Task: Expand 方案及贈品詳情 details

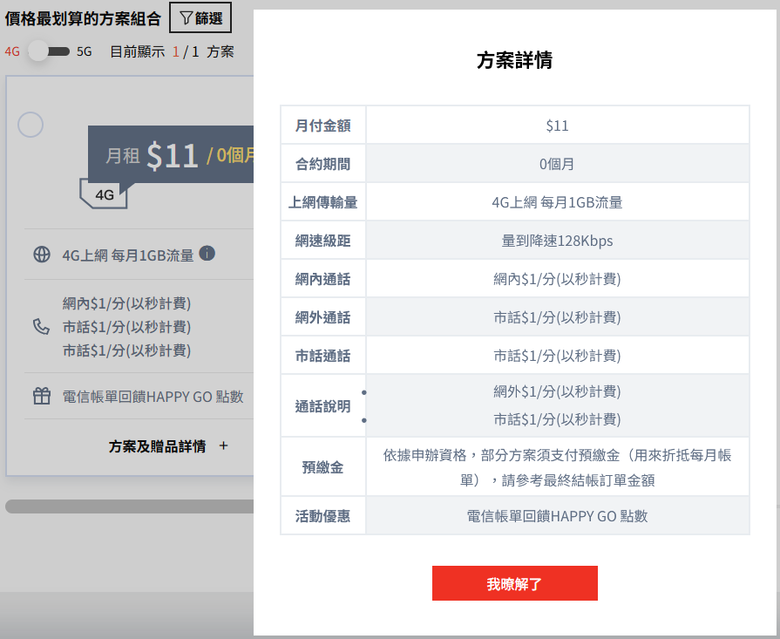Action: (x=168, y=446)
